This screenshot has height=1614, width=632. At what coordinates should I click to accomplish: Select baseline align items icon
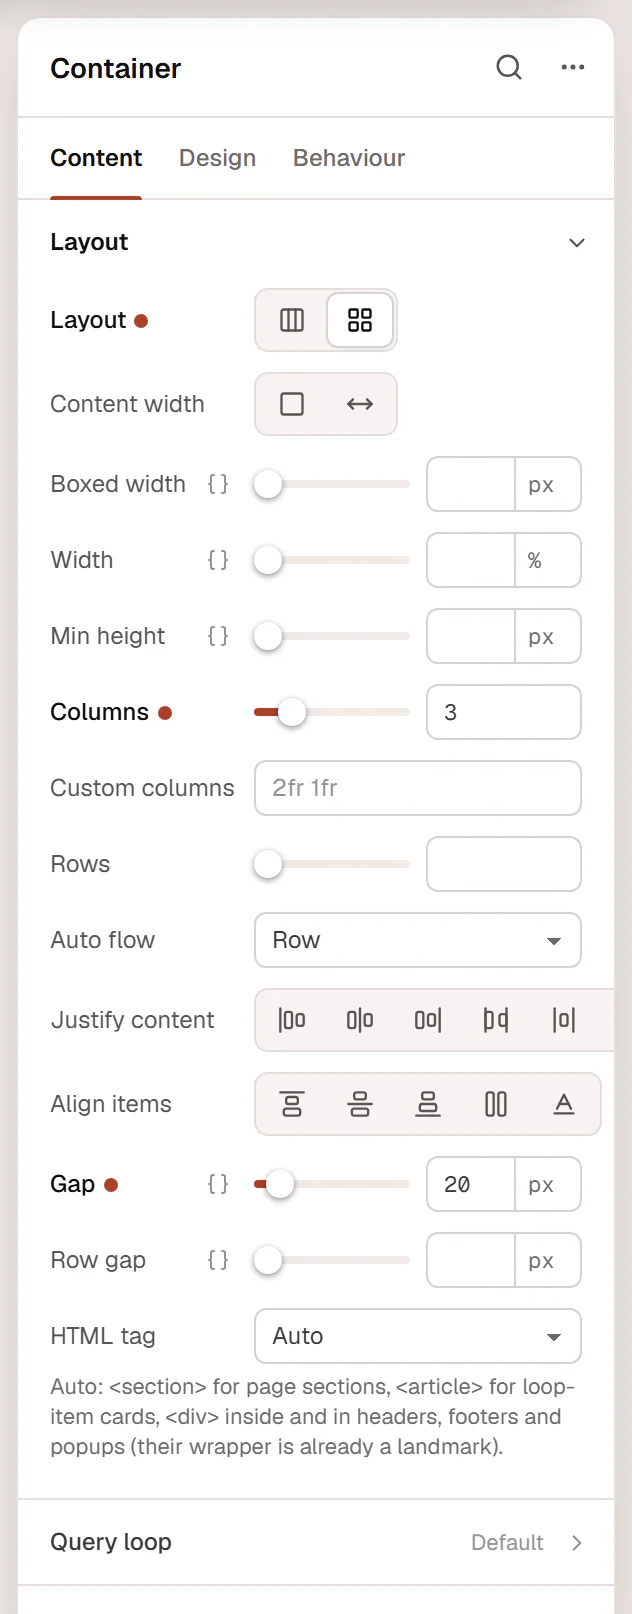tap(564, 1104)
